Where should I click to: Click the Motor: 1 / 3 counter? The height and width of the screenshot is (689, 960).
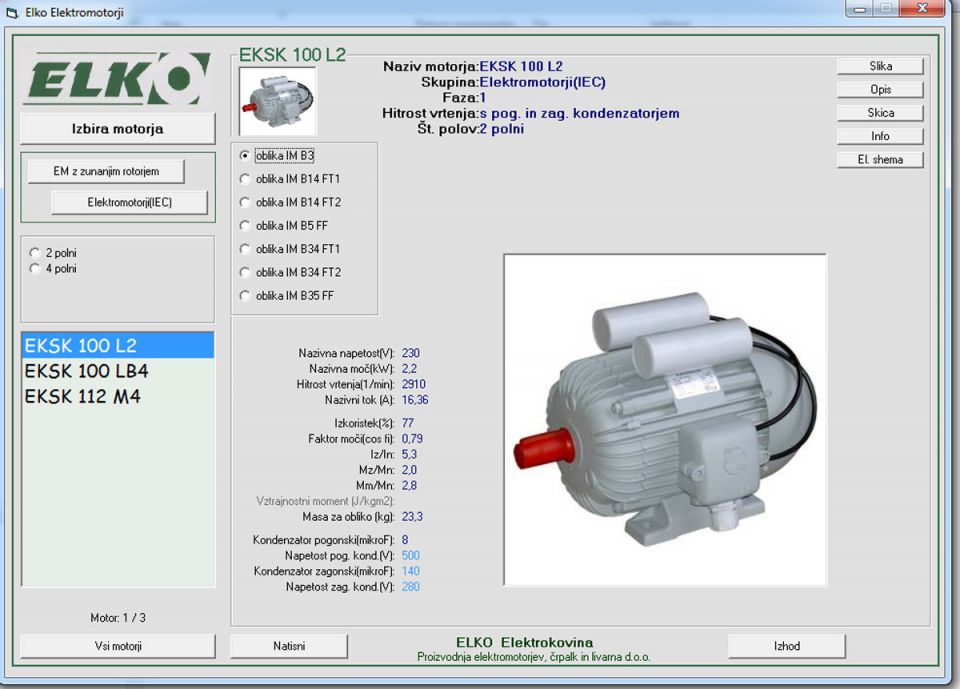118,618
